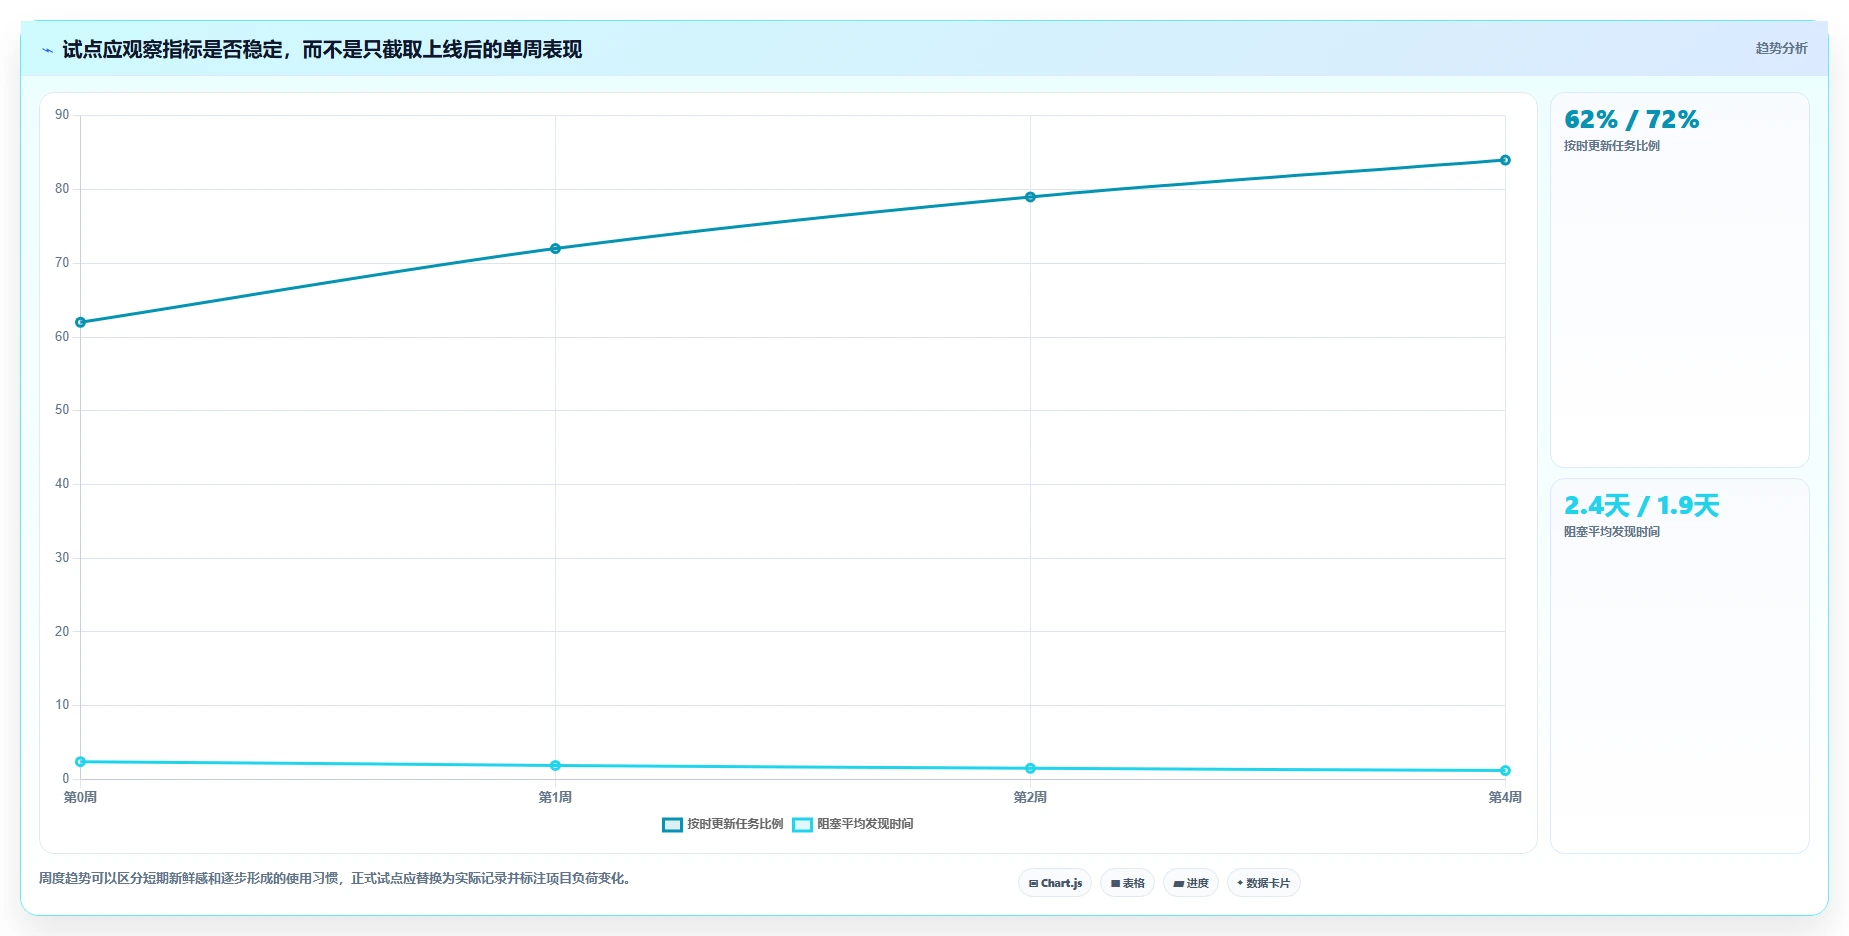Click the 第0周 x-axis label
Viewport: 1849px width, 936px height.
coord(80,797)
